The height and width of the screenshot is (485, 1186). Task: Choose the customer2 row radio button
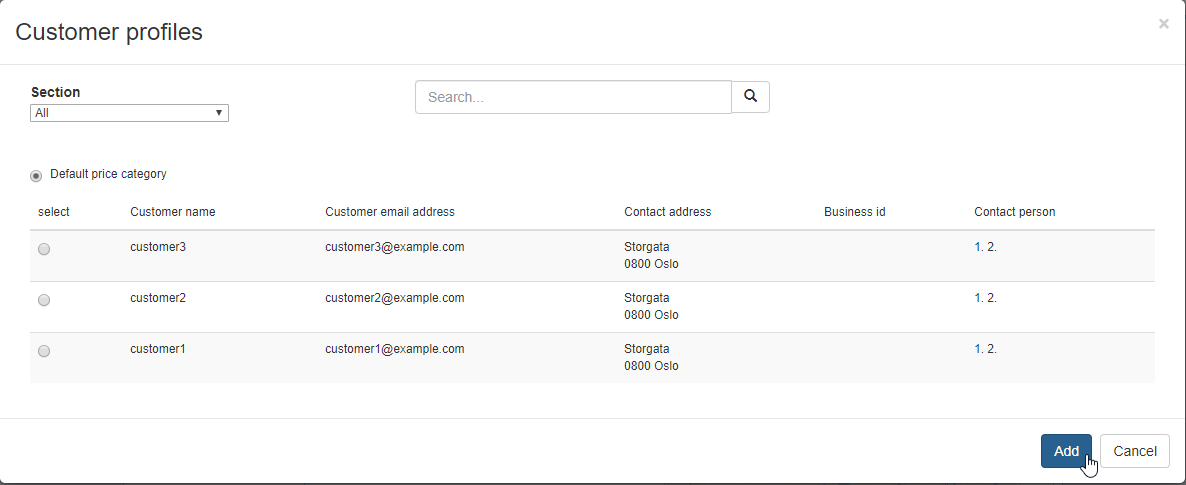pos(44,300)
